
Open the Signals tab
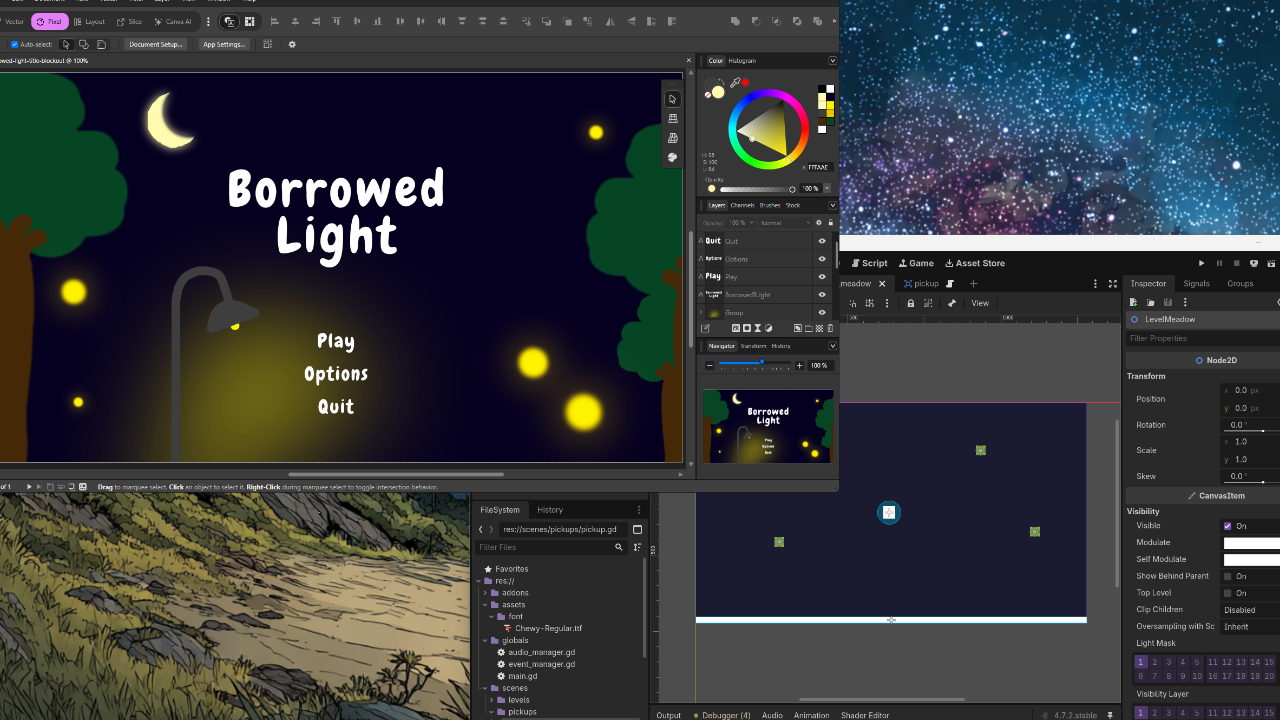pos(1196,284)
